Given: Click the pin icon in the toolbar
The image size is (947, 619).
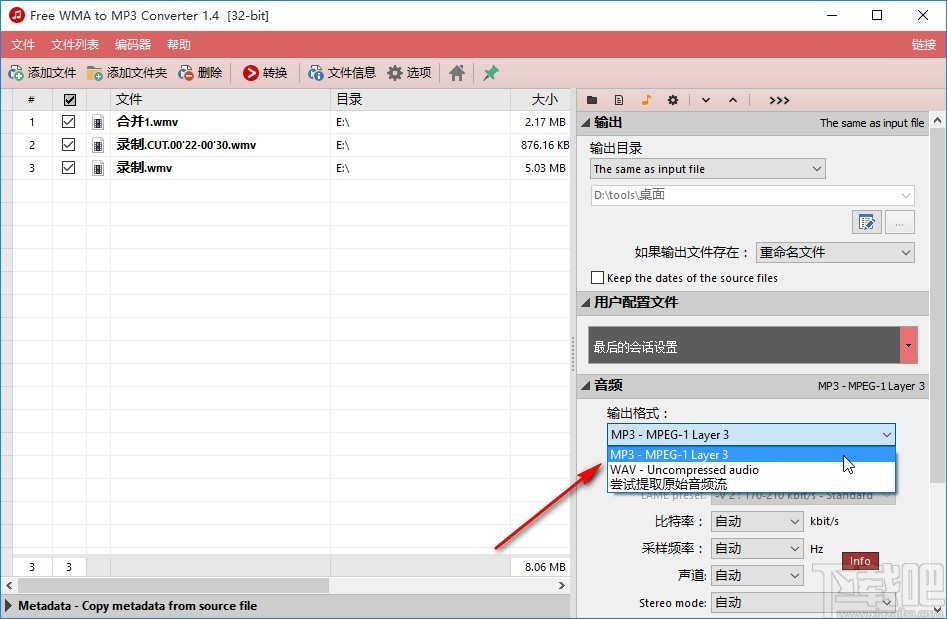Looking at the screenshot, I should click(x=488, y=72).
